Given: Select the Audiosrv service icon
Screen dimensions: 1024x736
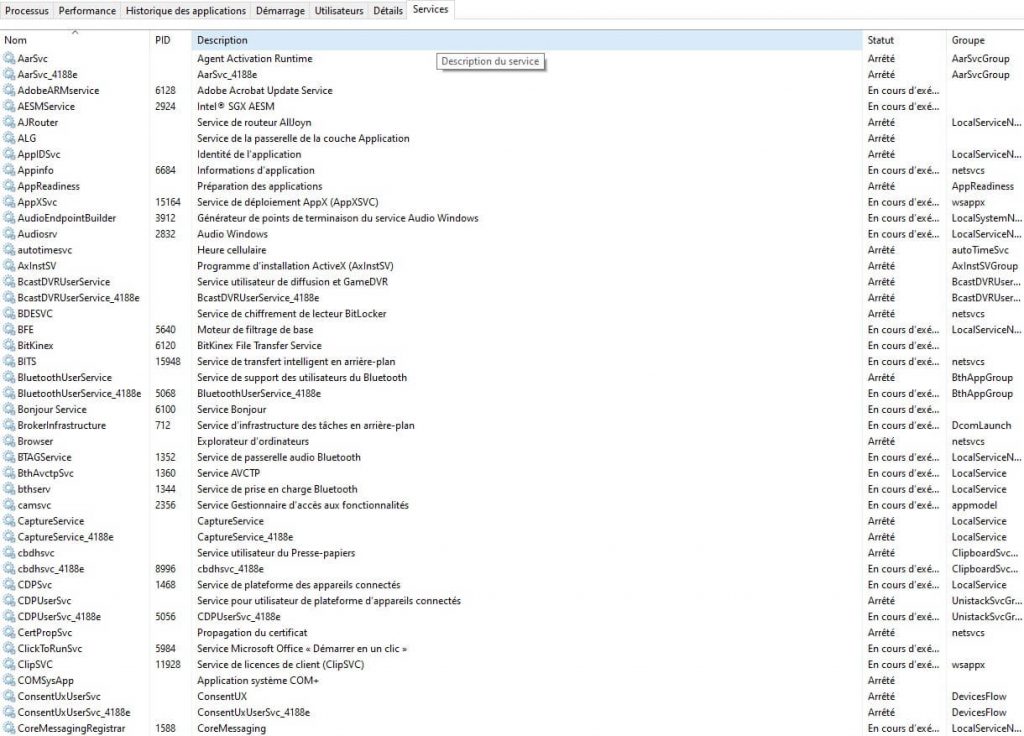Looking at the screenshot, I should click(9, 234).
